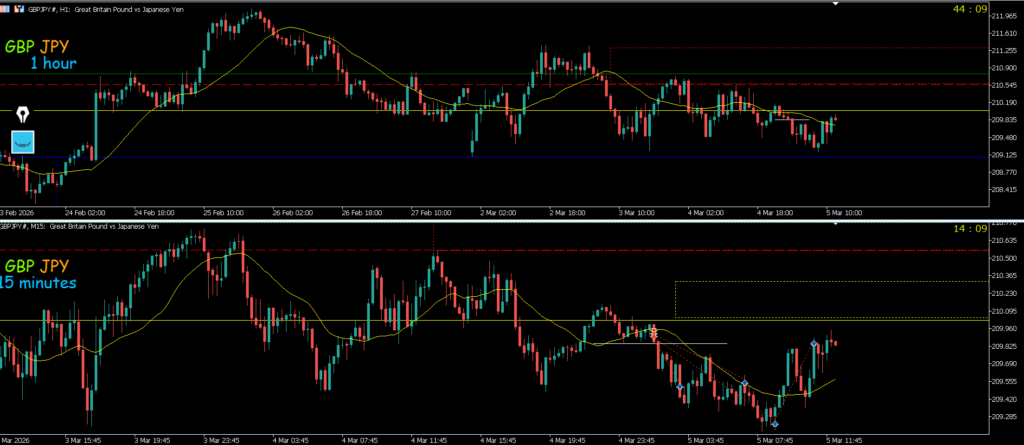Screen dimensions: 1024x445
Task: Click the striped icon in the top-left corner
Action: pyautogui.click(x=6, y=6)
